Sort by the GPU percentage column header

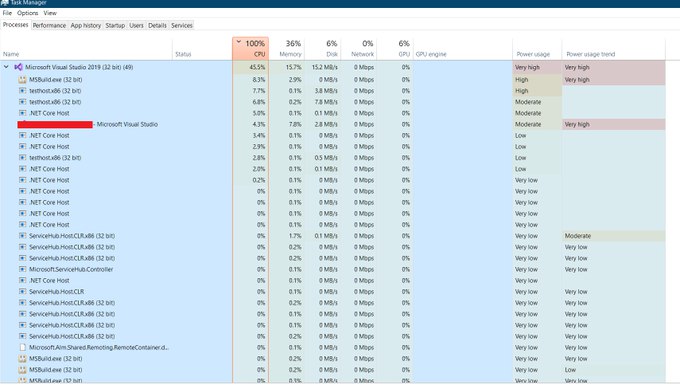coord(395,49)
